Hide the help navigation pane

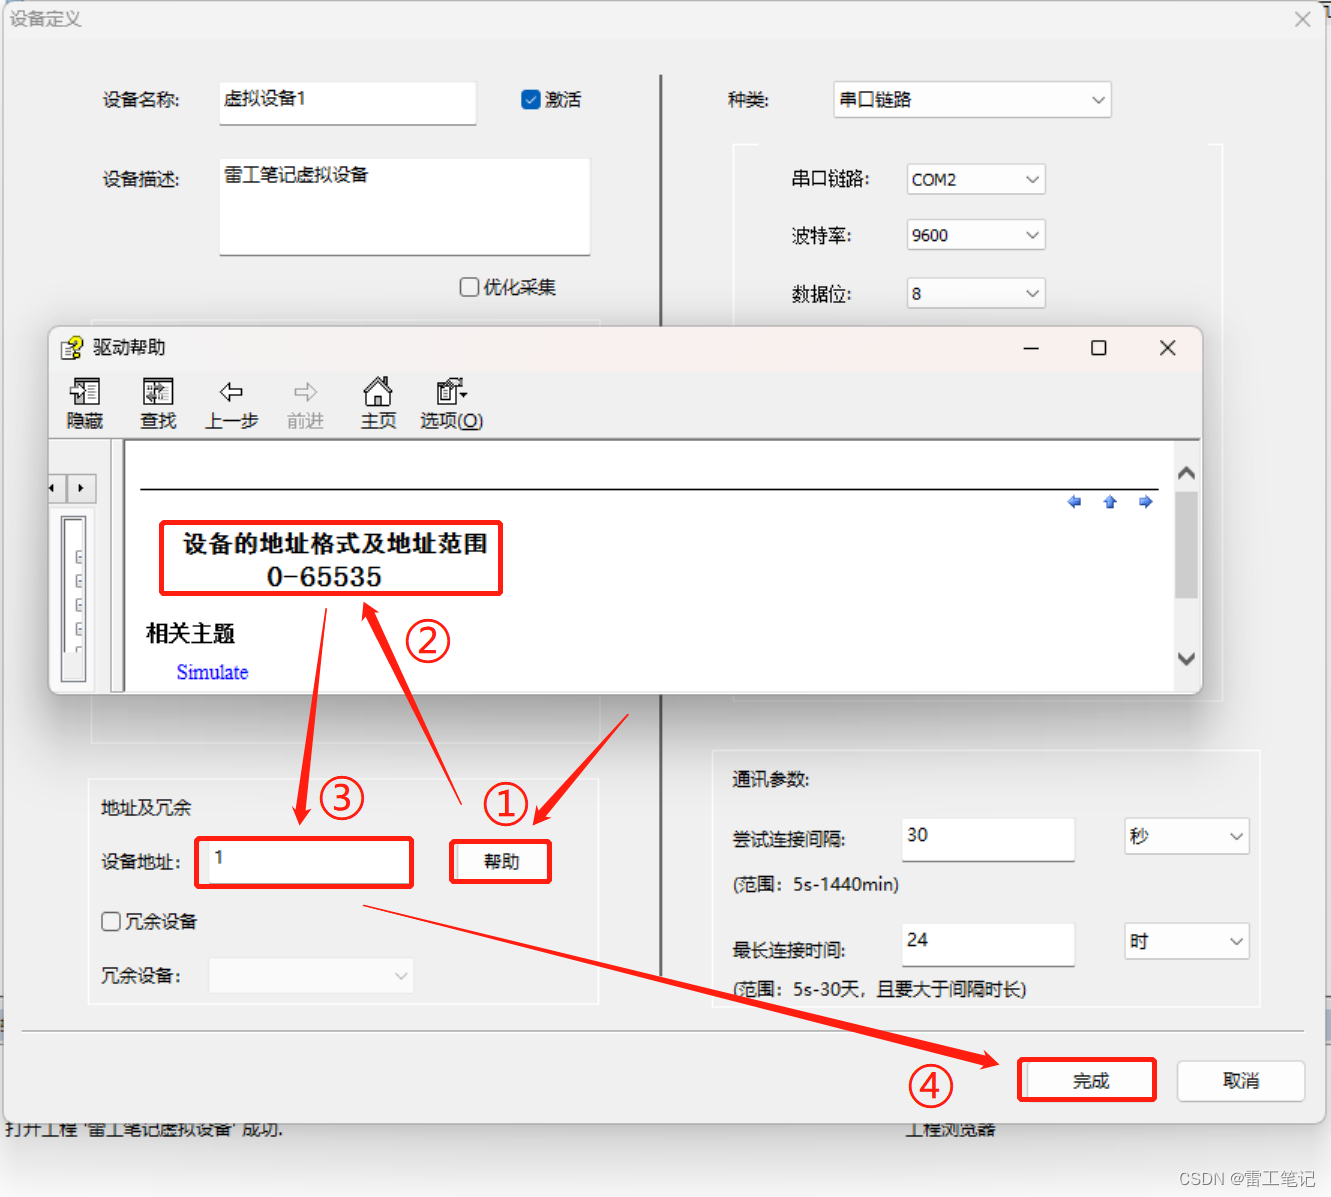(x=85, y=404)
